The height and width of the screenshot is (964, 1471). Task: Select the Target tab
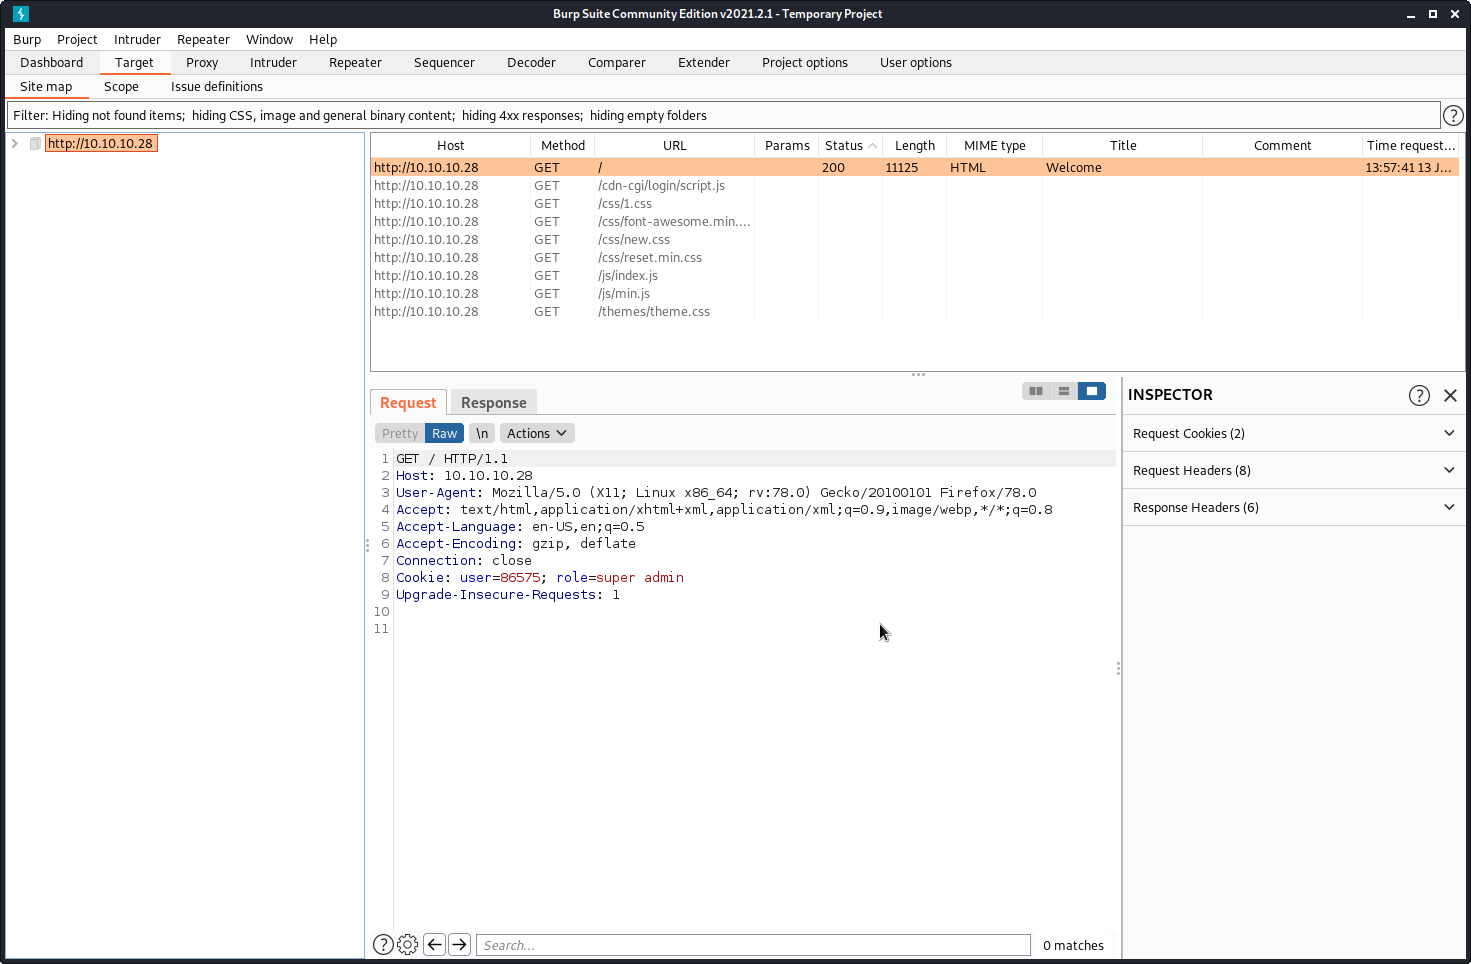pos(134,62)
